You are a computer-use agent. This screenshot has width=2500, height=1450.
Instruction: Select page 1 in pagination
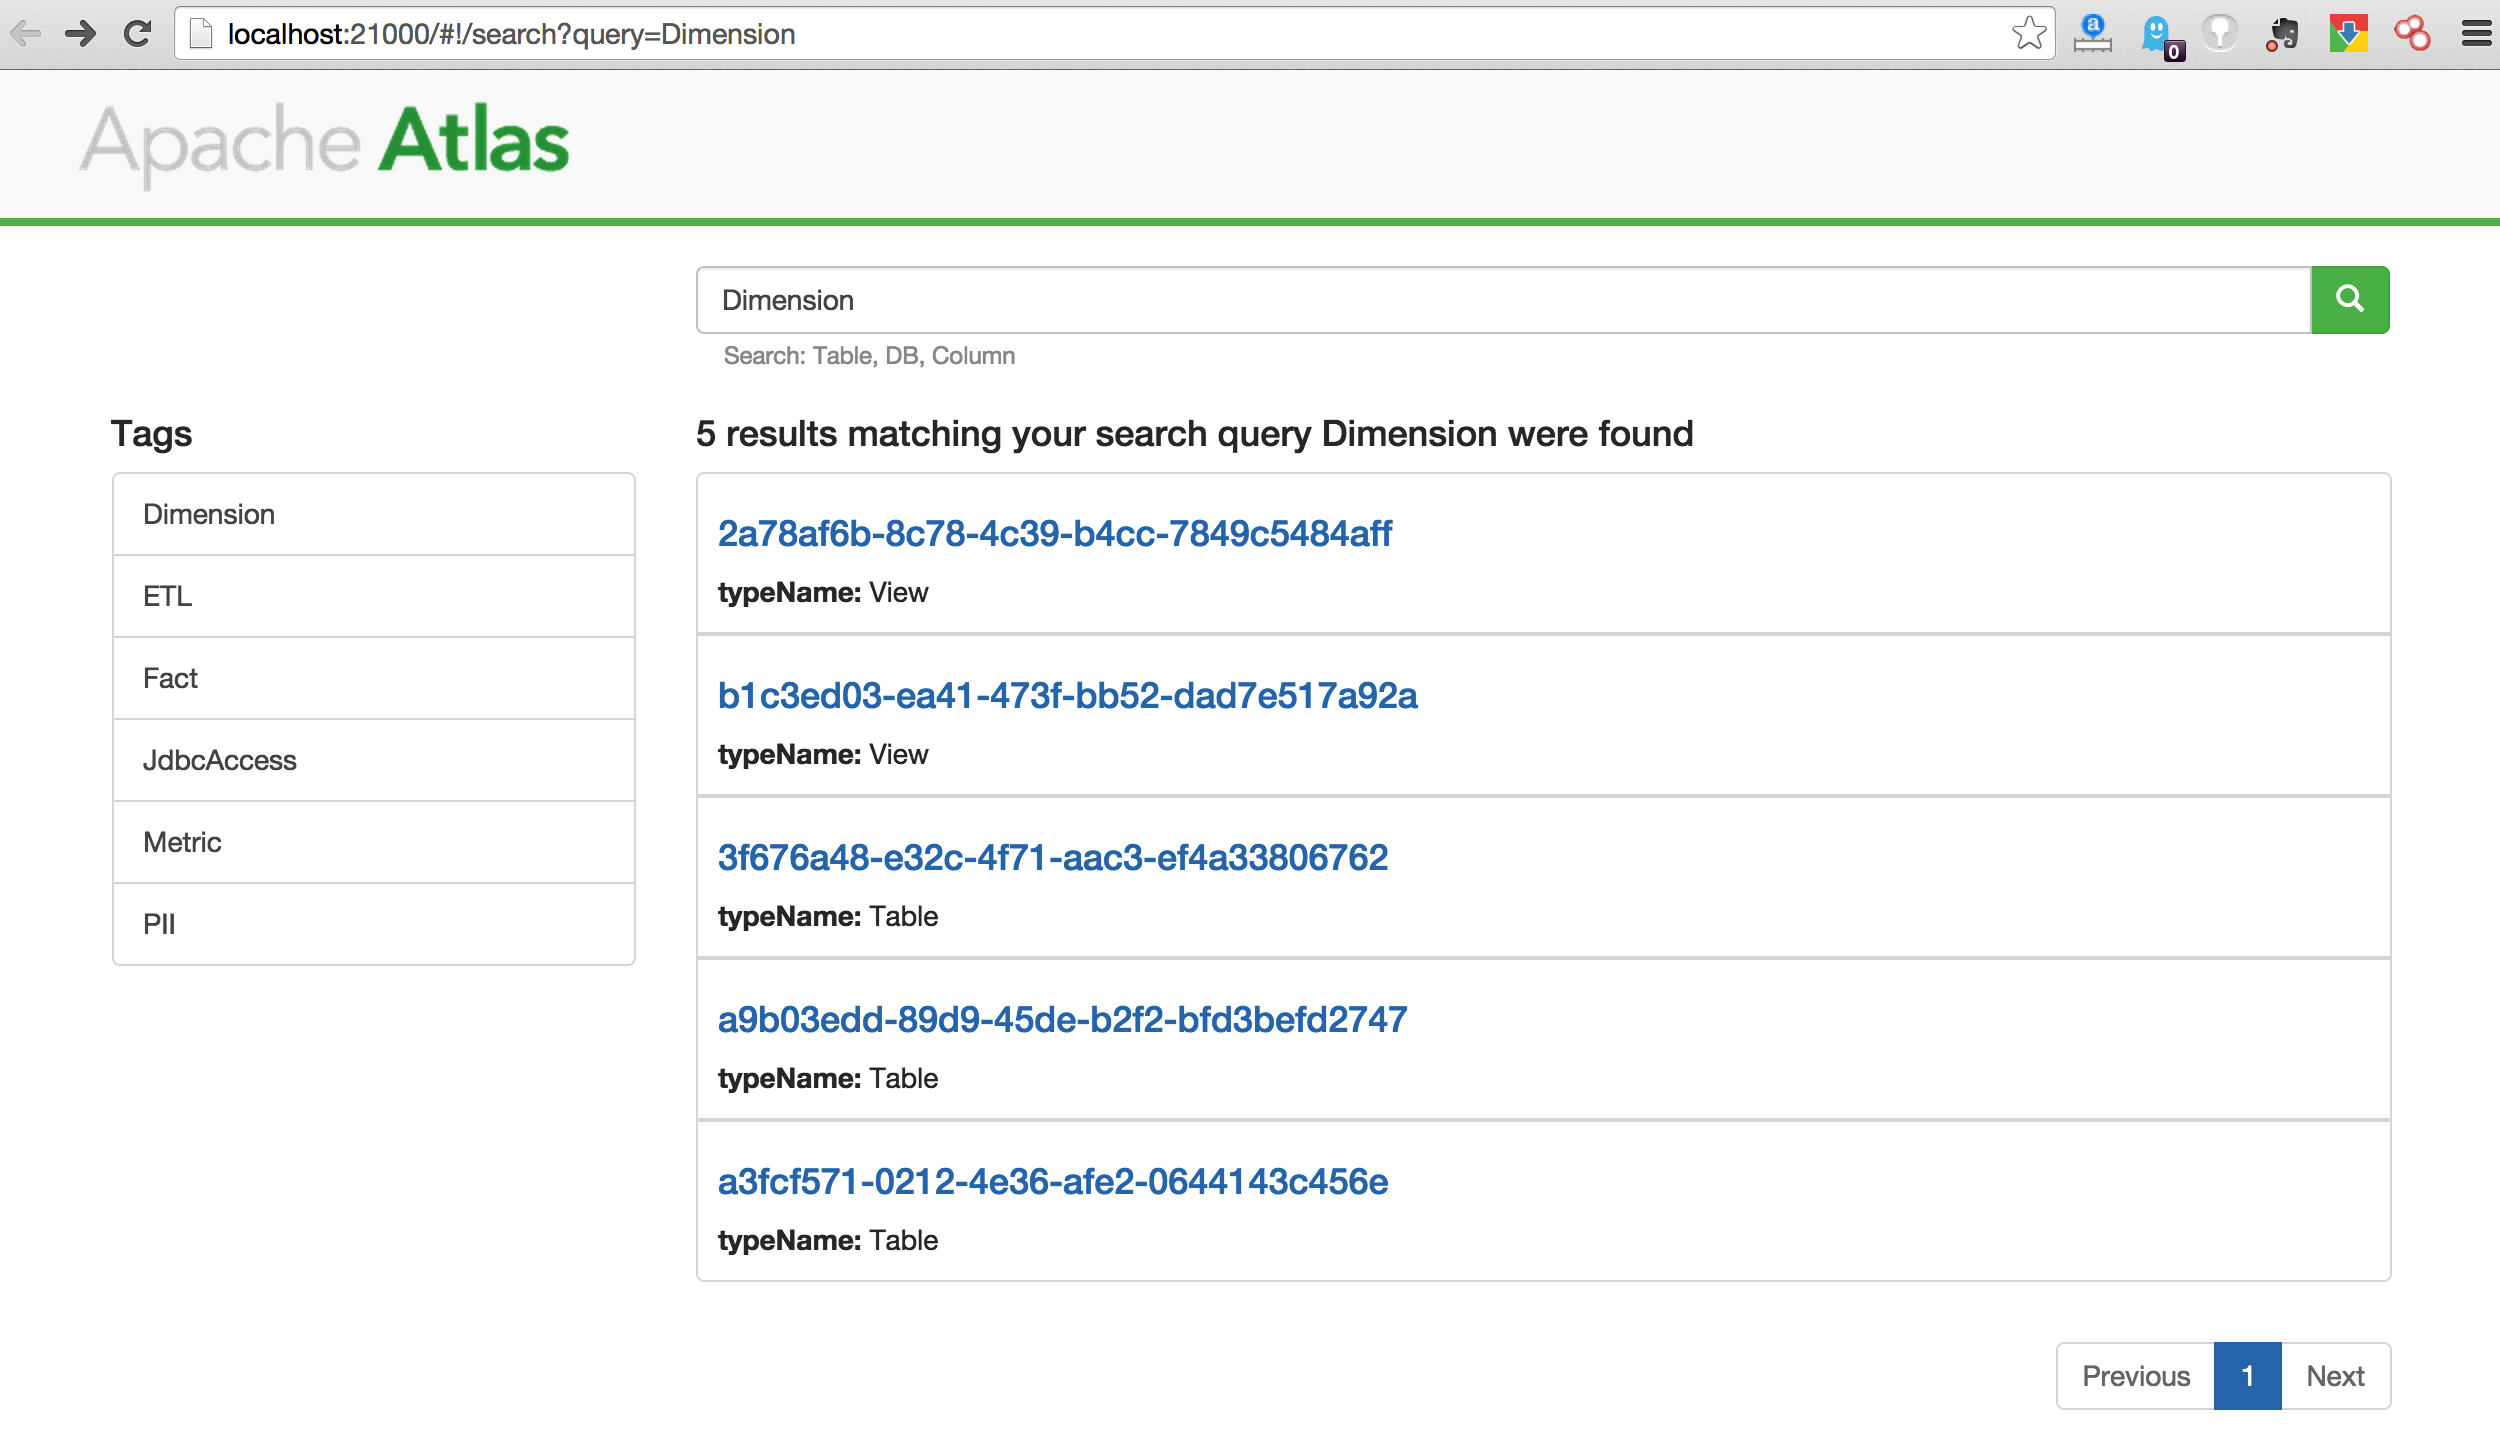(2247, 1376)
